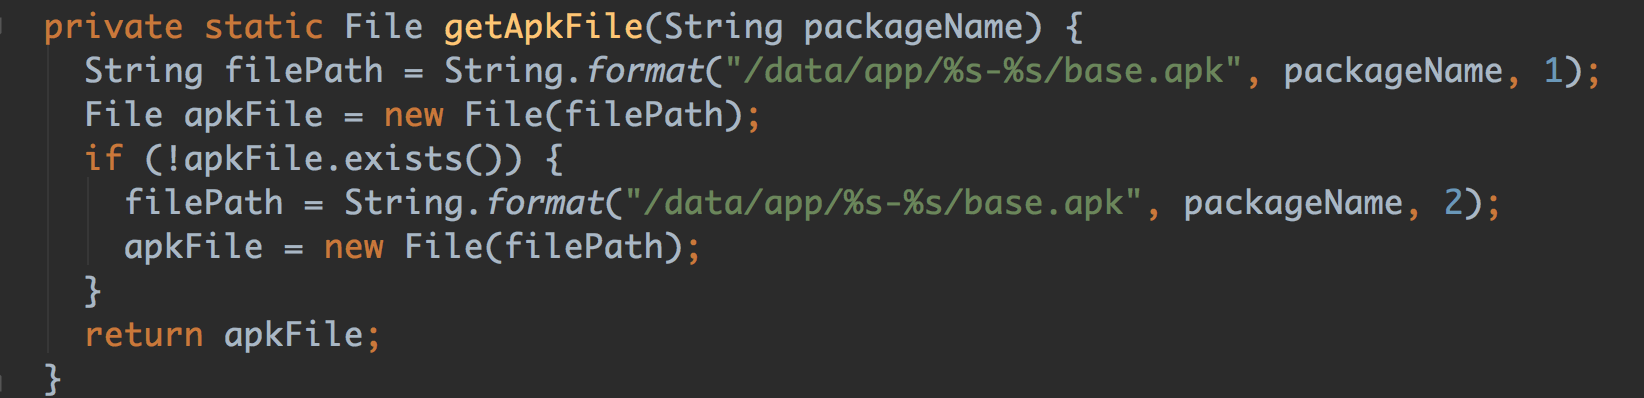Click the return keyword
The width and height of the screenshot is (1644, 398).
click(x=144, y=336)
